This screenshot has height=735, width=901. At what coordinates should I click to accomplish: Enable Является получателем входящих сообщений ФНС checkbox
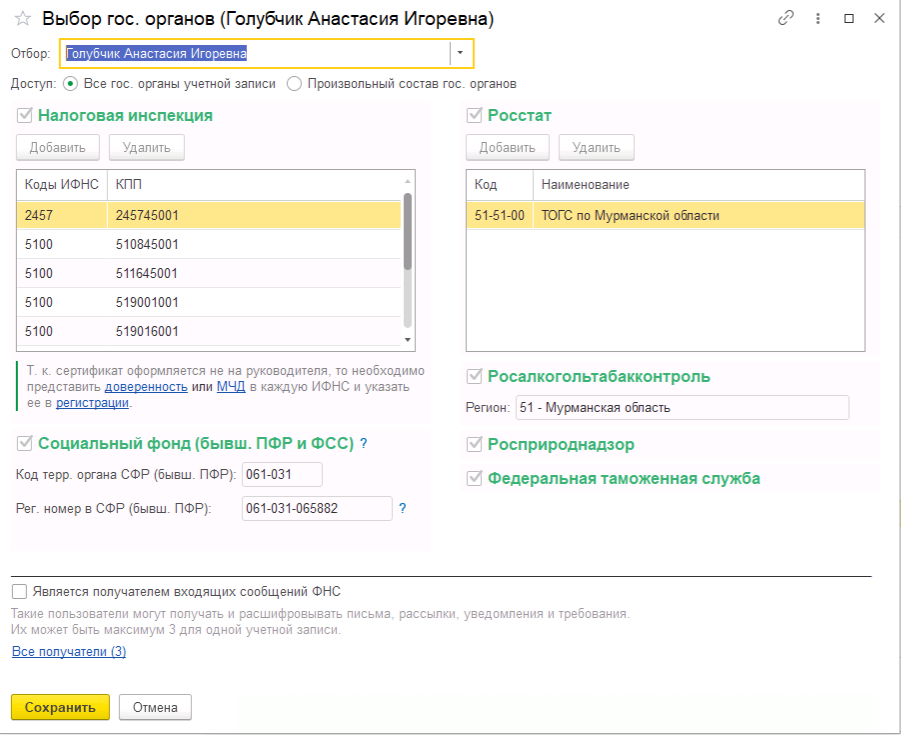click(20, 591)
